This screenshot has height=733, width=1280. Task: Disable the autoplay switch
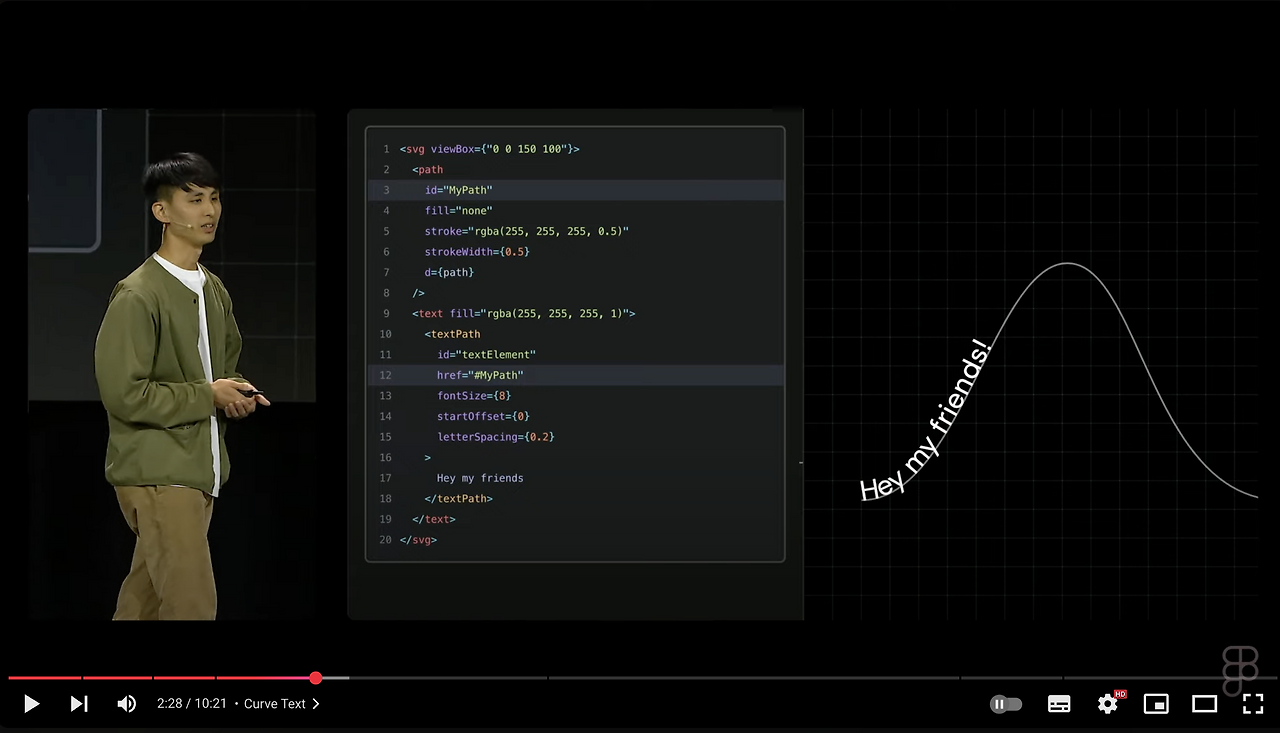[x=1006, y=703]
